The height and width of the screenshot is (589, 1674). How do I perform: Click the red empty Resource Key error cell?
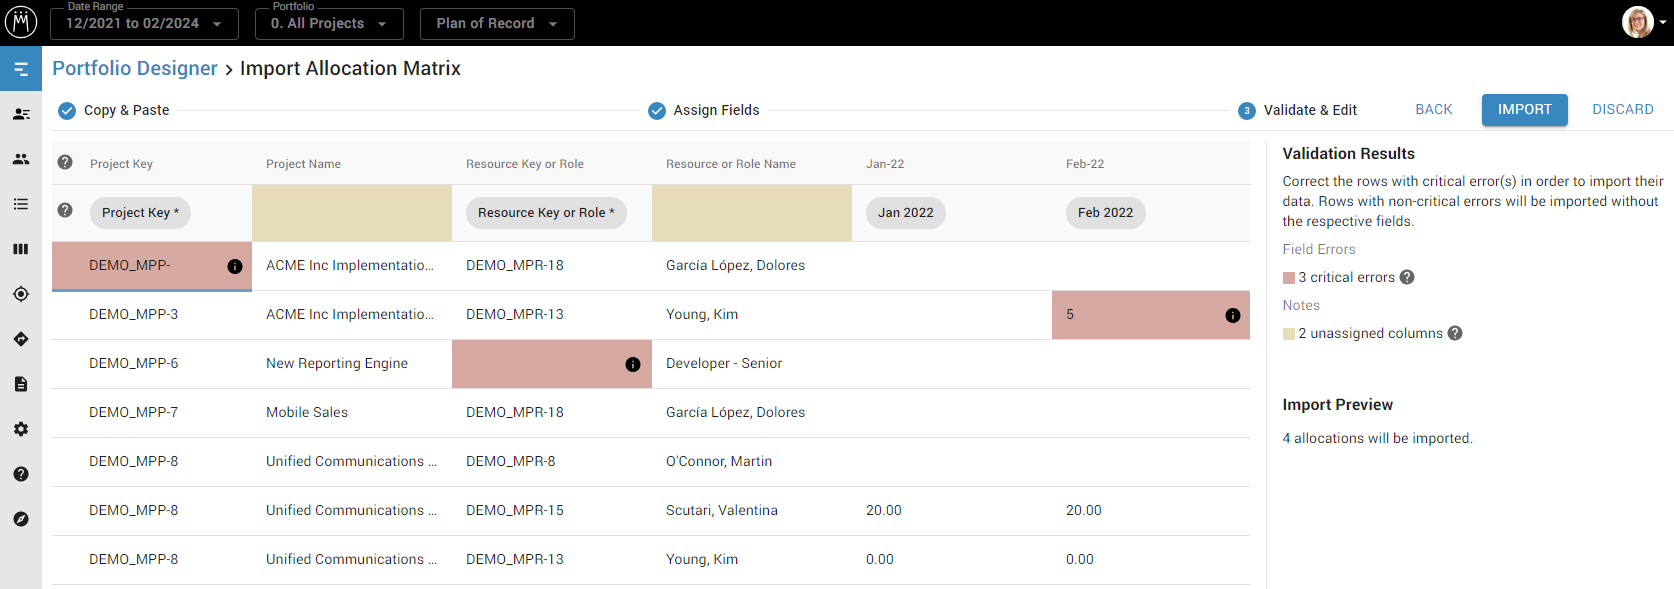(540, 364)
